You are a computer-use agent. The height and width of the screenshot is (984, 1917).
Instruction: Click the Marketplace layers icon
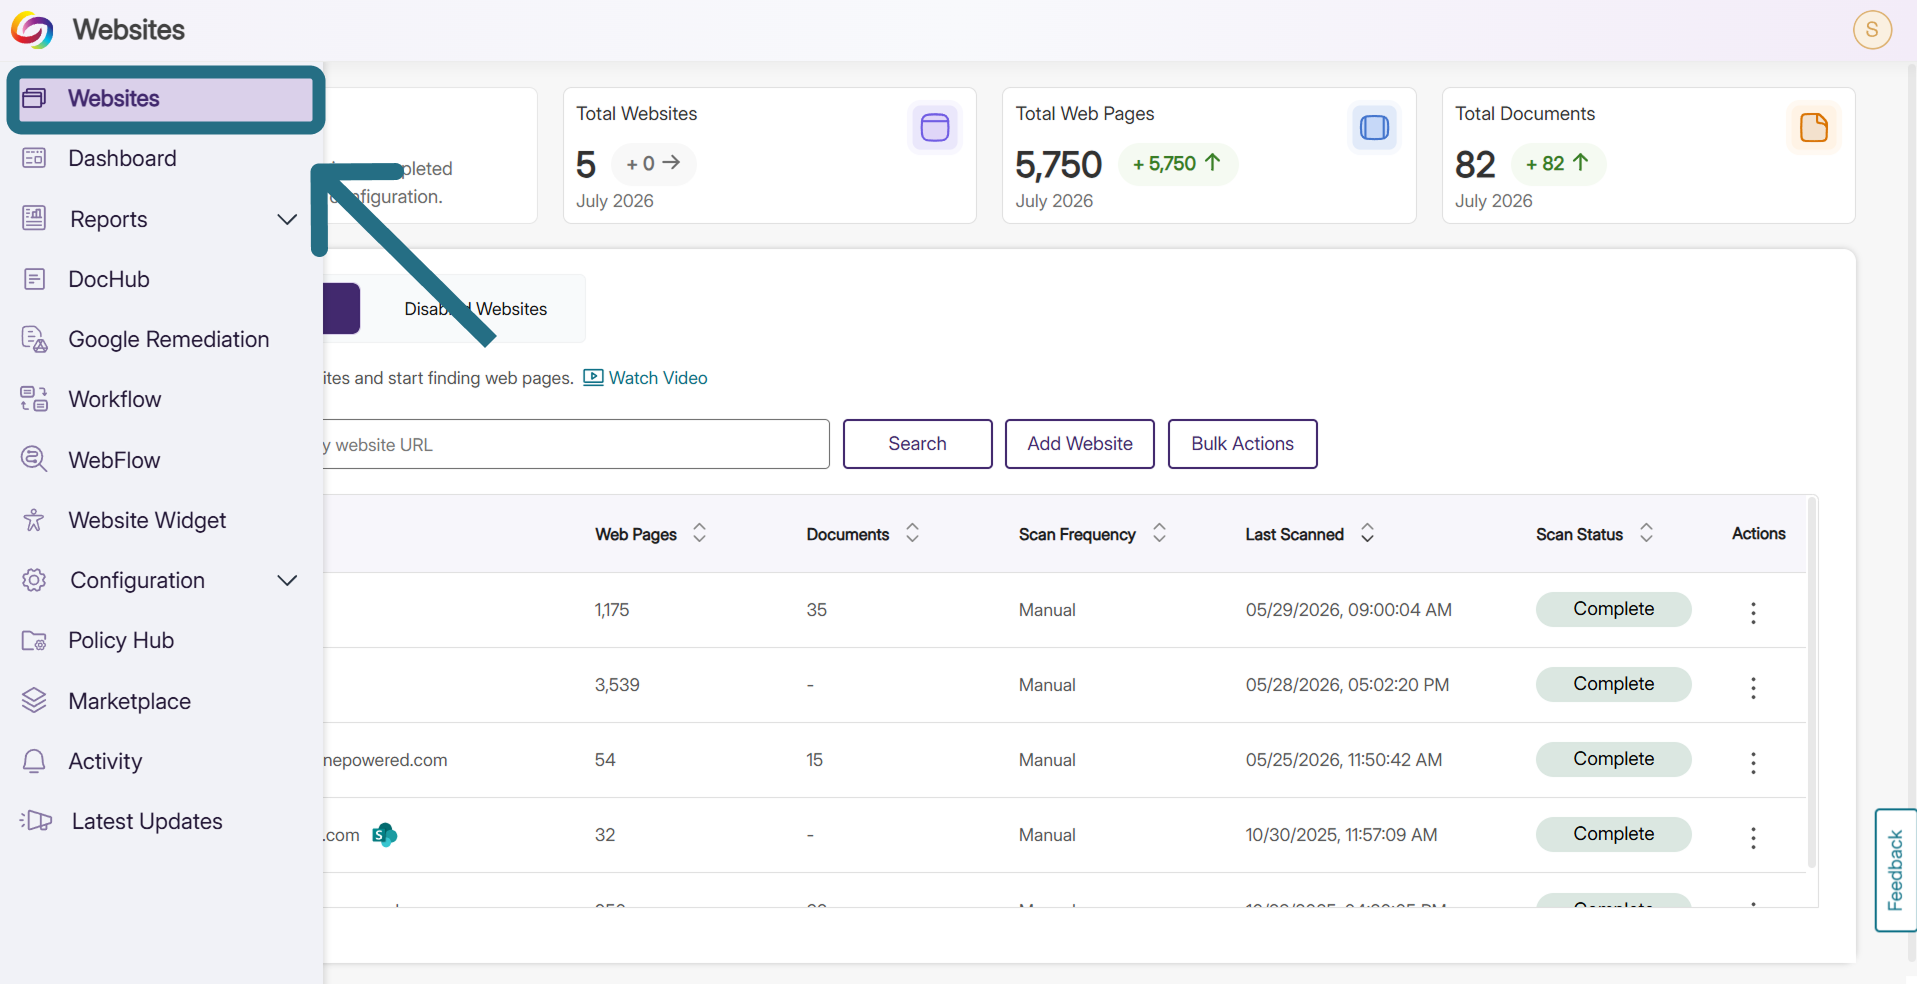(x=34, y=701)
